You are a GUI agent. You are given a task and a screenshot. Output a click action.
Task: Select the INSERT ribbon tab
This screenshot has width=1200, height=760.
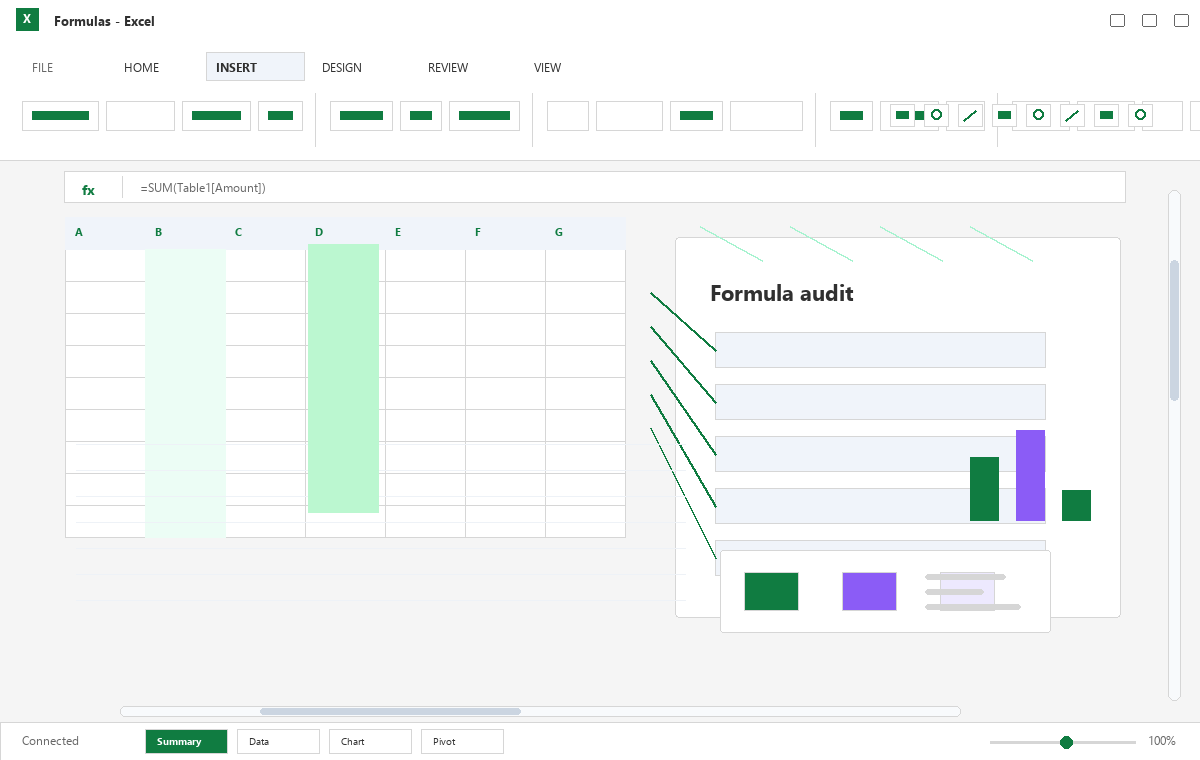255,67
